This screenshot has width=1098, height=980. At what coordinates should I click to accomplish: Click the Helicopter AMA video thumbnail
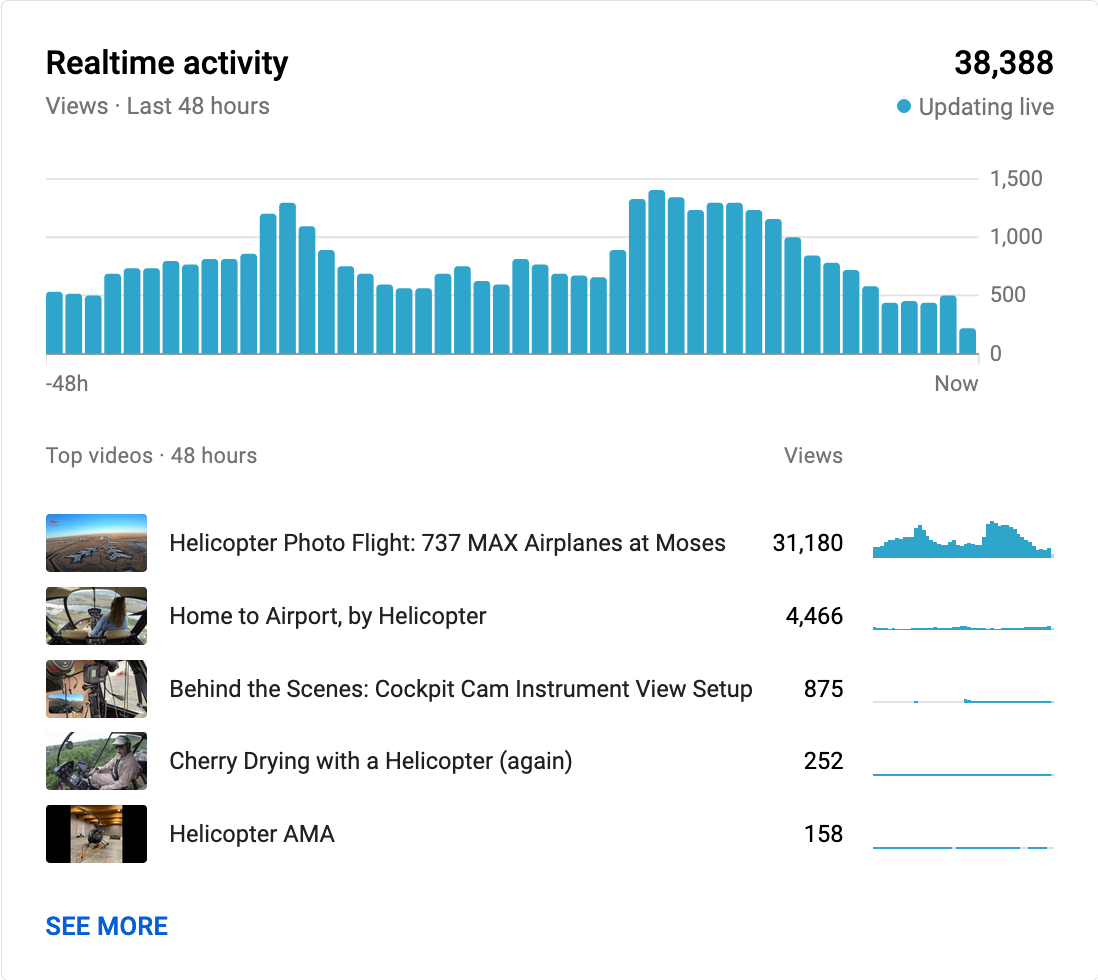[x=96, y=834]
